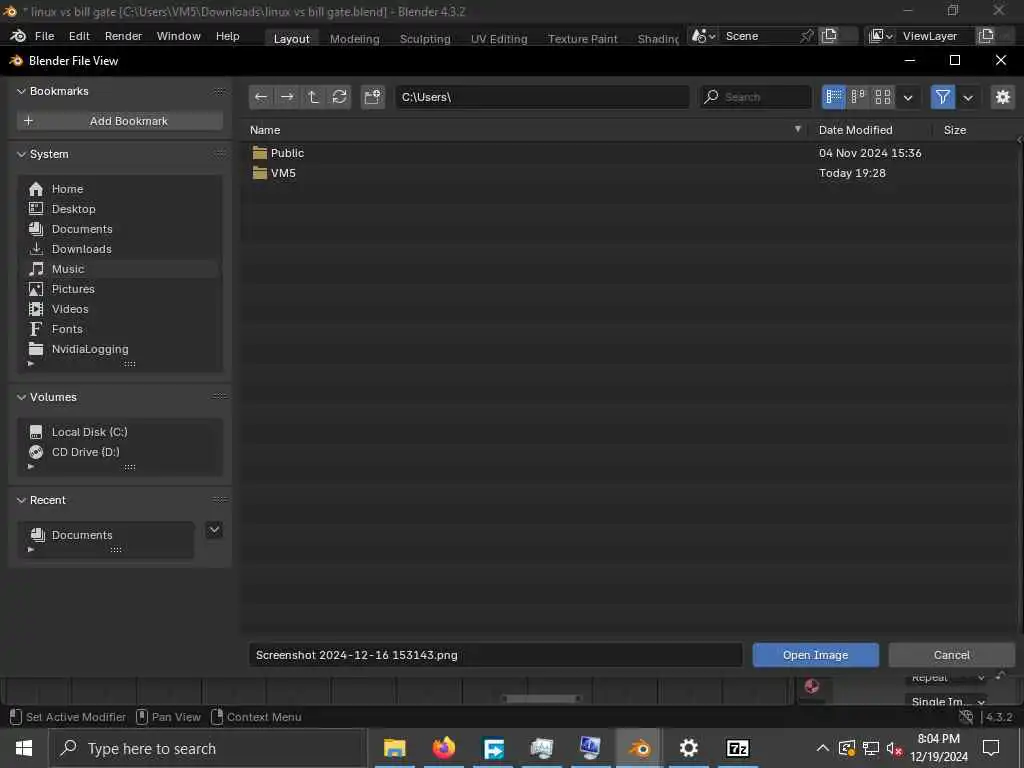This screenshot has width=1024, height=768.
Task: Collapse the Recent panel
Action: click(x=41, y=500)
